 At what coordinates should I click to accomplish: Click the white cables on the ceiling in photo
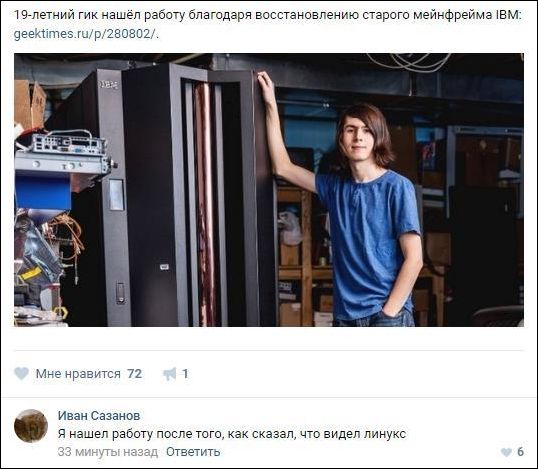point(408,62)
